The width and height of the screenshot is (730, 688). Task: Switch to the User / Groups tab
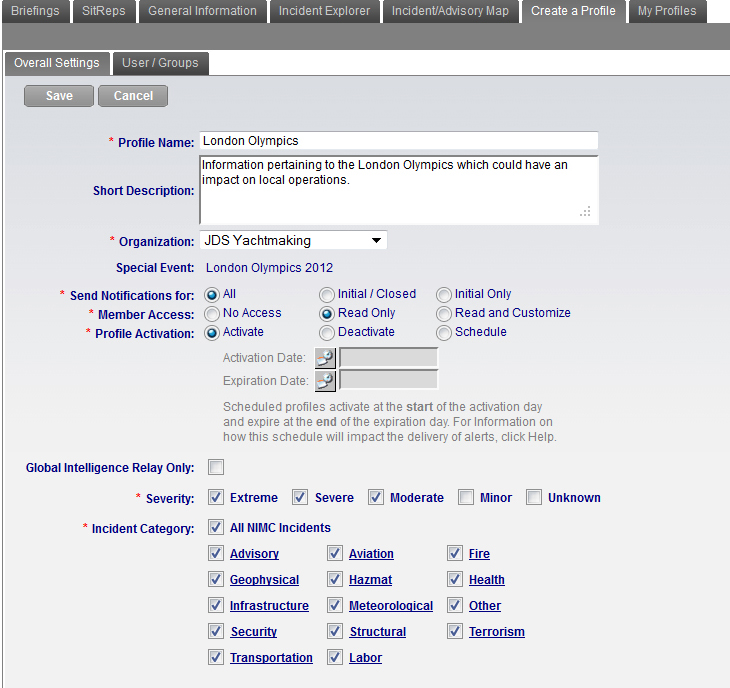(160, 63)
